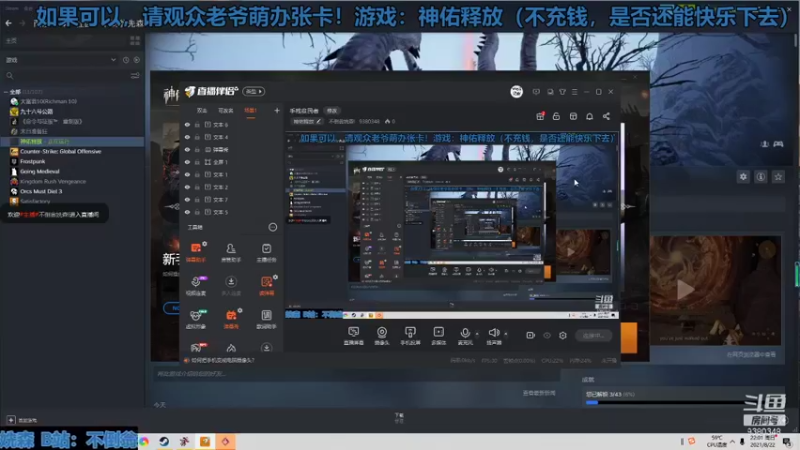800x450 pixels.
Task: Open the 歌词助手 tool icon
Action: [266, 318]
